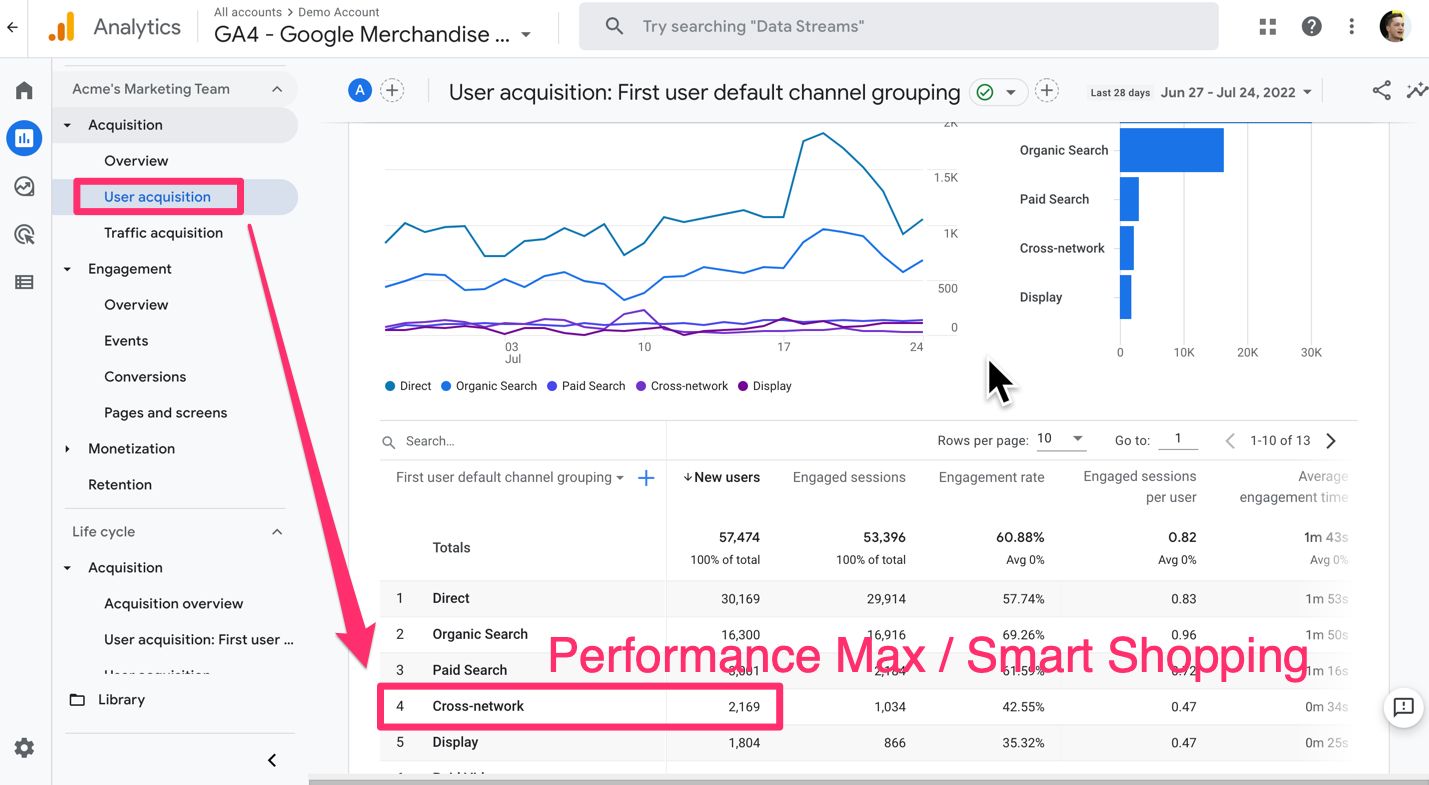Open the date range dropdown Jun 27 - Jul 24
Viewport: 1429px width, 785px height.
pos(1236,92)
